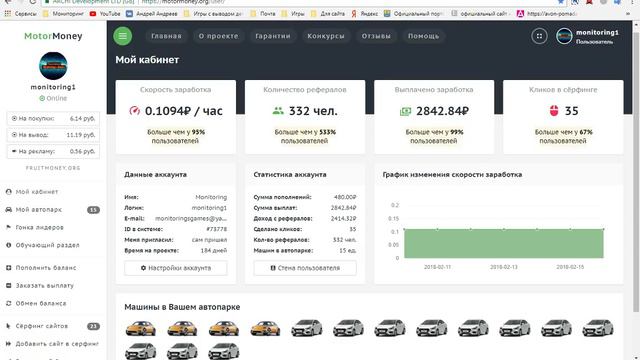640x360 pixels.
Task: Open the Гарантии page
Action: (273, 36)
